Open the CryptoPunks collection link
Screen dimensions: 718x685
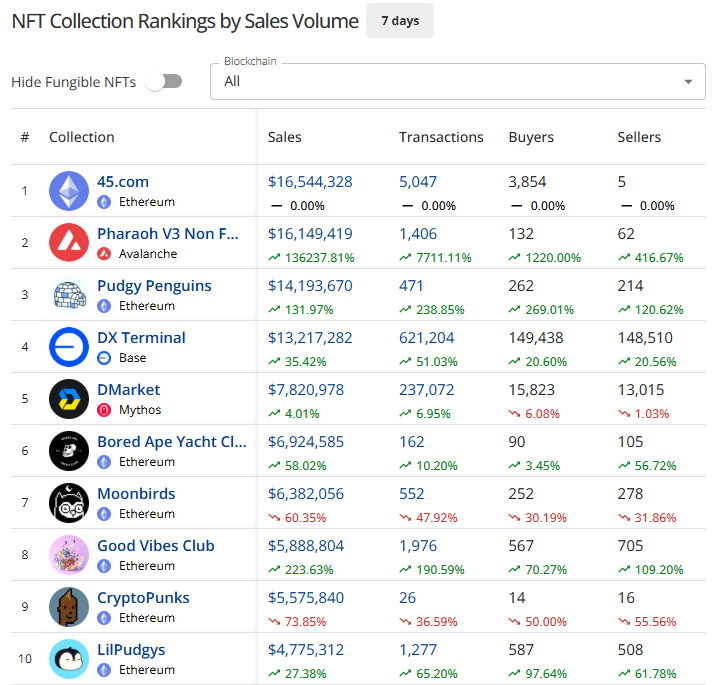pyautogui.click(x=143, y=598)
